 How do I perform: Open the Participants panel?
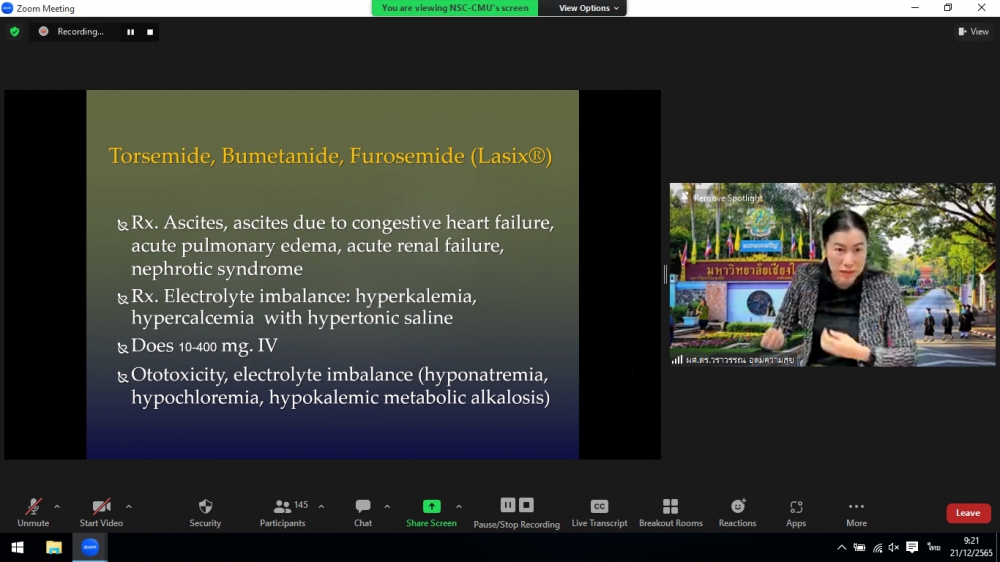pyautogui.click(x=283, y=507)
